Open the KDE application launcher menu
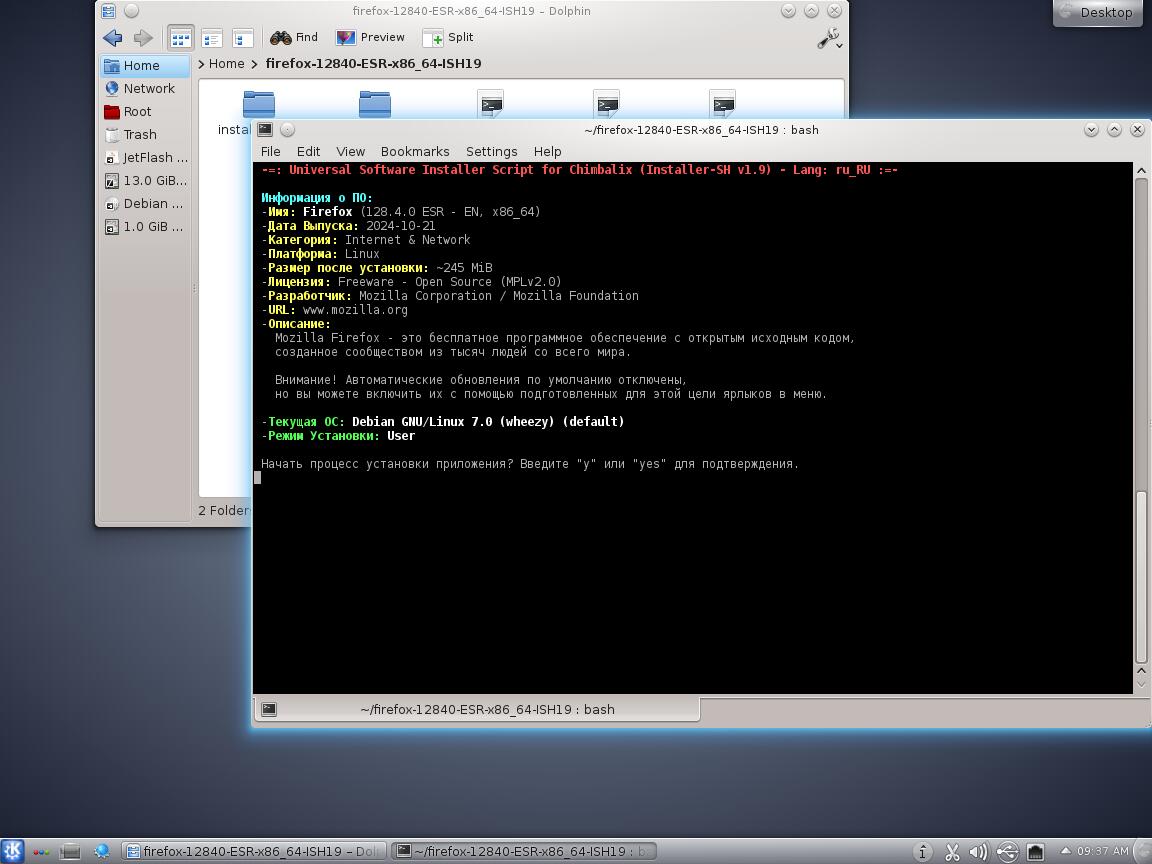The height and width of the screenshot is (864, 1152). pos(12,852)
